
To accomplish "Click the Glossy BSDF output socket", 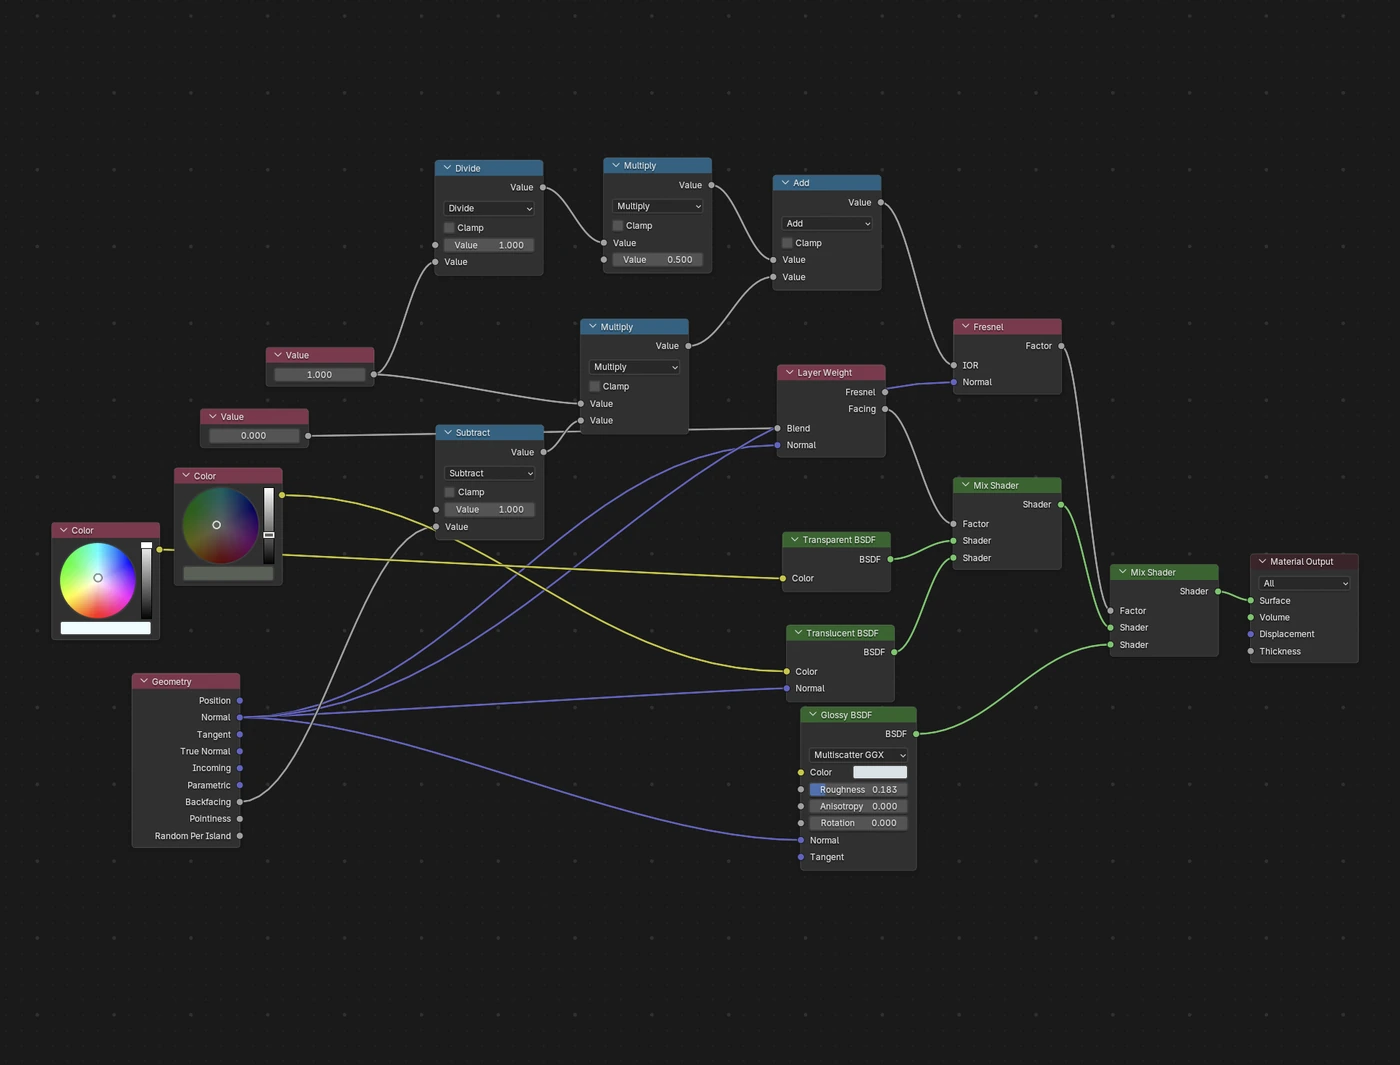I will pyautogui.click(x=916, y=734).
